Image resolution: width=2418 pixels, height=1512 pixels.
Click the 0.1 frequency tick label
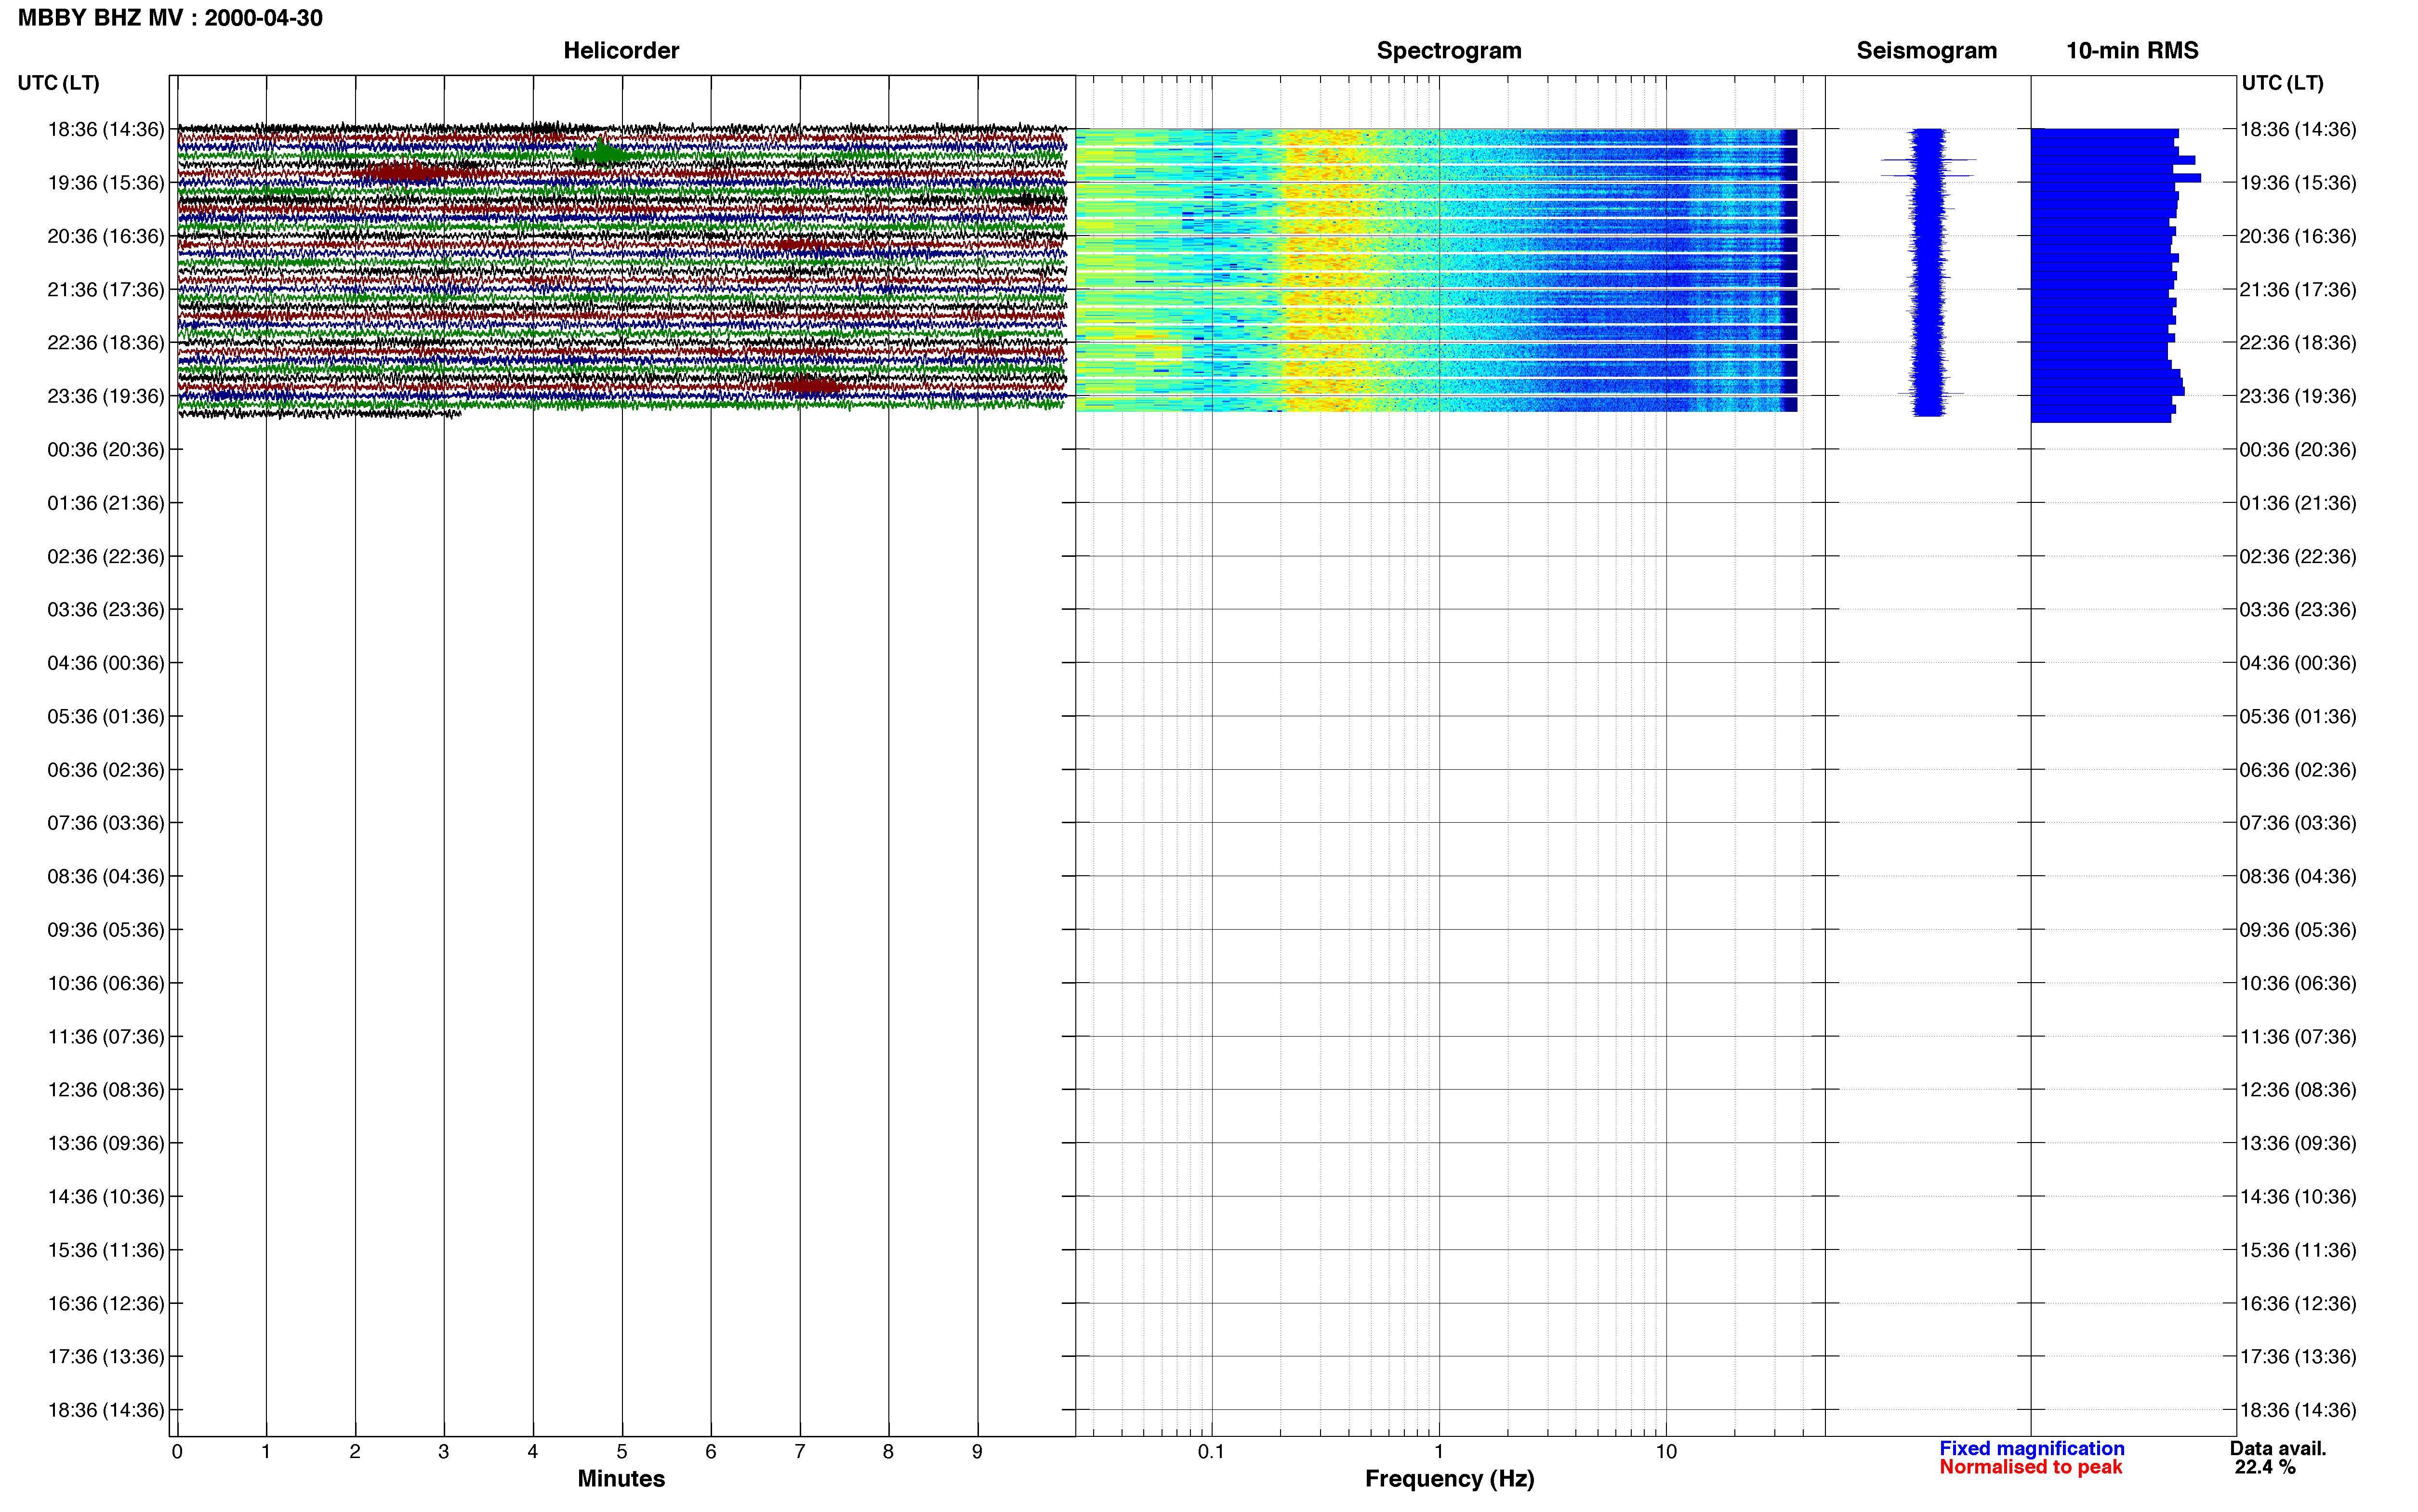tap(1211, 1452)
